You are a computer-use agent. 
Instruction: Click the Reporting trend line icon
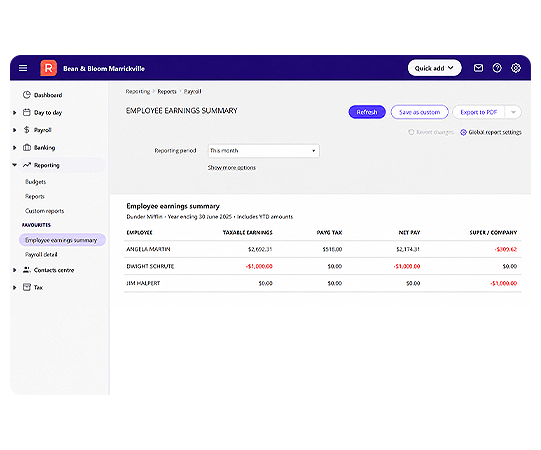(27, 165)
